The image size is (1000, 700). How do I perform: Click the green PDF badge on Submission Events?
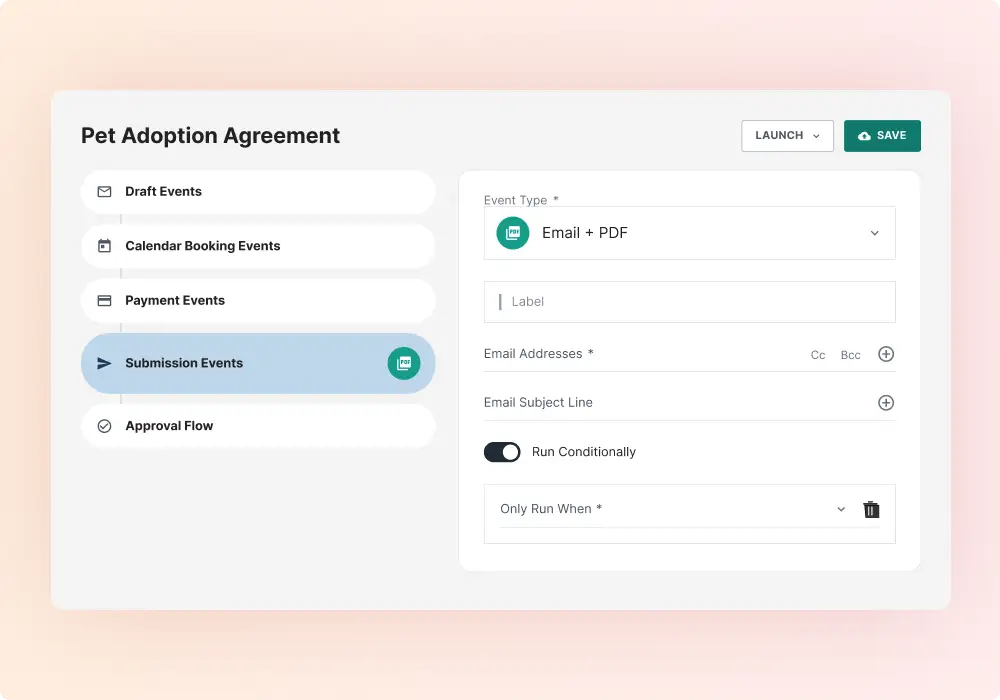coord(404,363)
